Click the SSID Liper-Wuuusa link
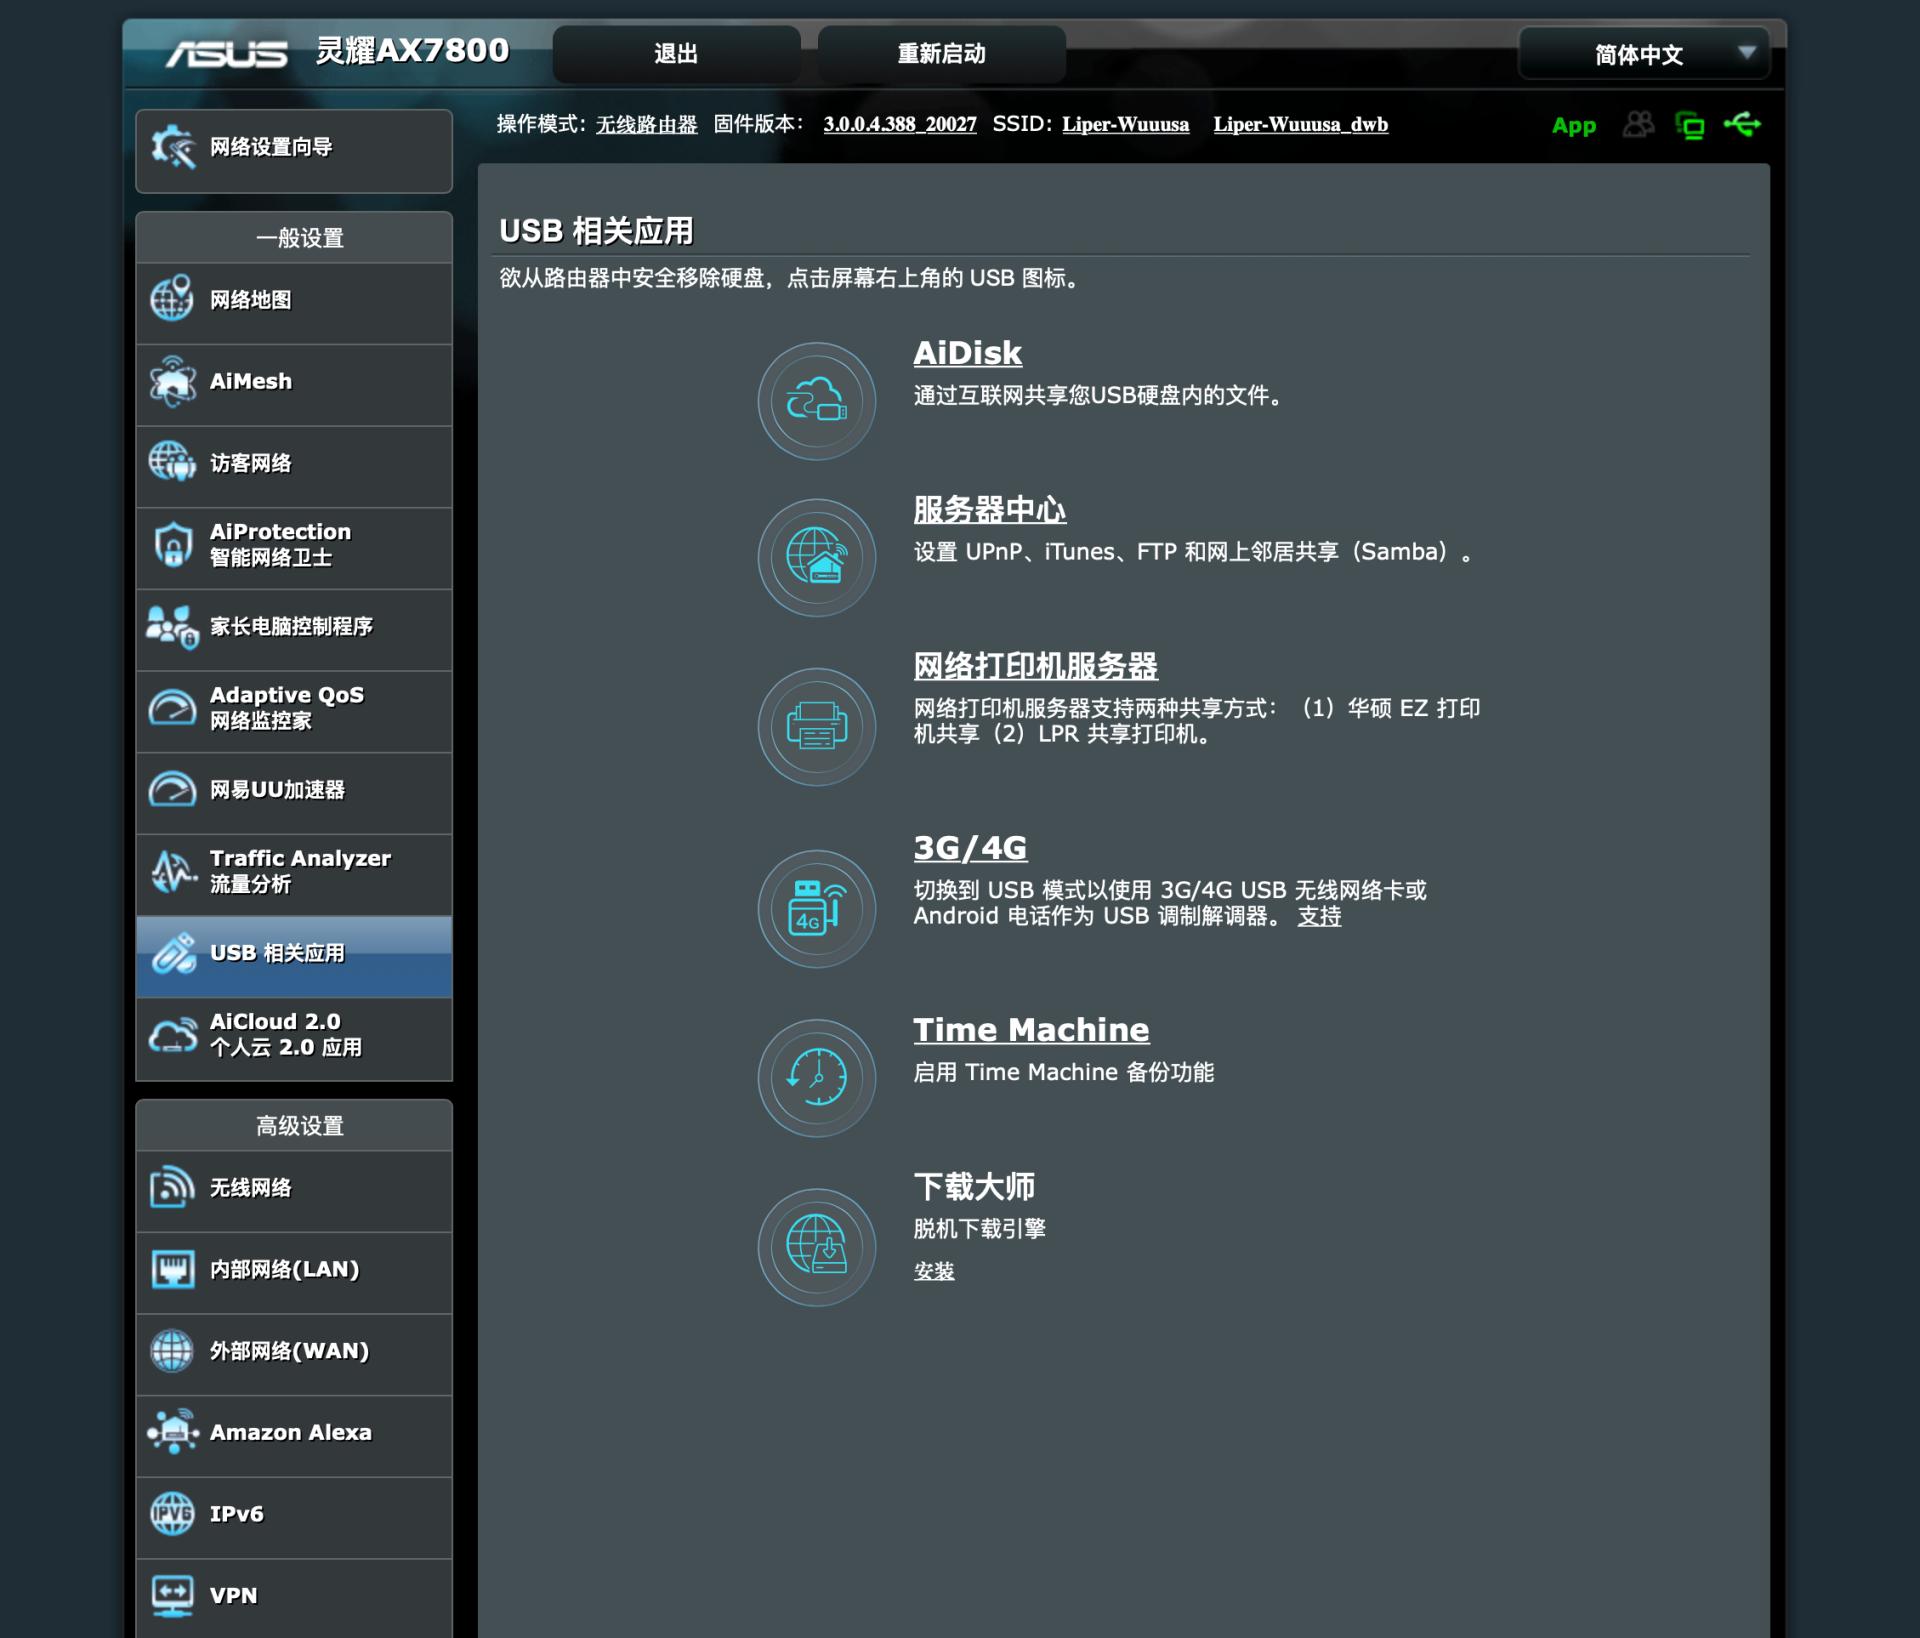Viewport: 1920px width, 1638px height. pyautogui.click(x=1126, y=125)
